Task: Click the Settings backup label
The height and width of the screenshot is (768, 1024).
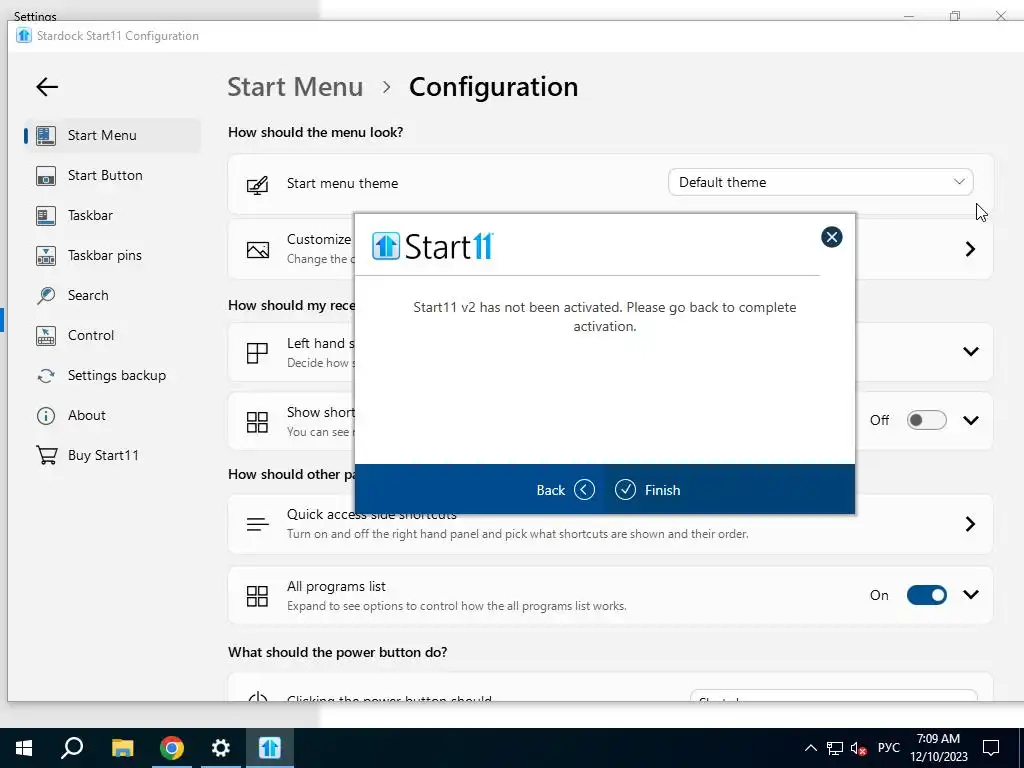Action: 117,376
